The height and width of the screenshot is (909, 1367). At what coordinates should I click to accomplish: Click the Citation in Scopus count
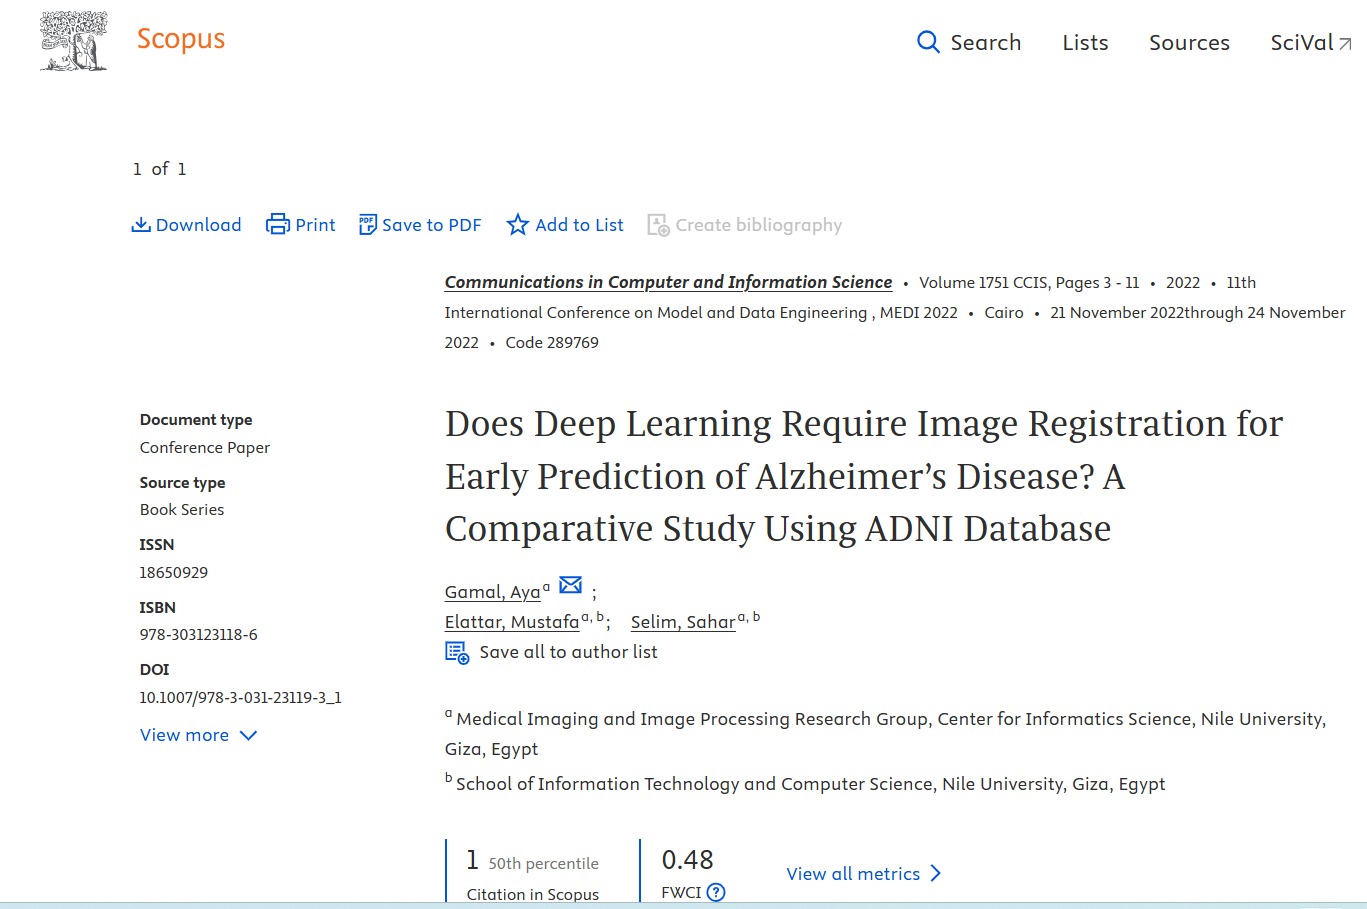[x=473, y=860]
